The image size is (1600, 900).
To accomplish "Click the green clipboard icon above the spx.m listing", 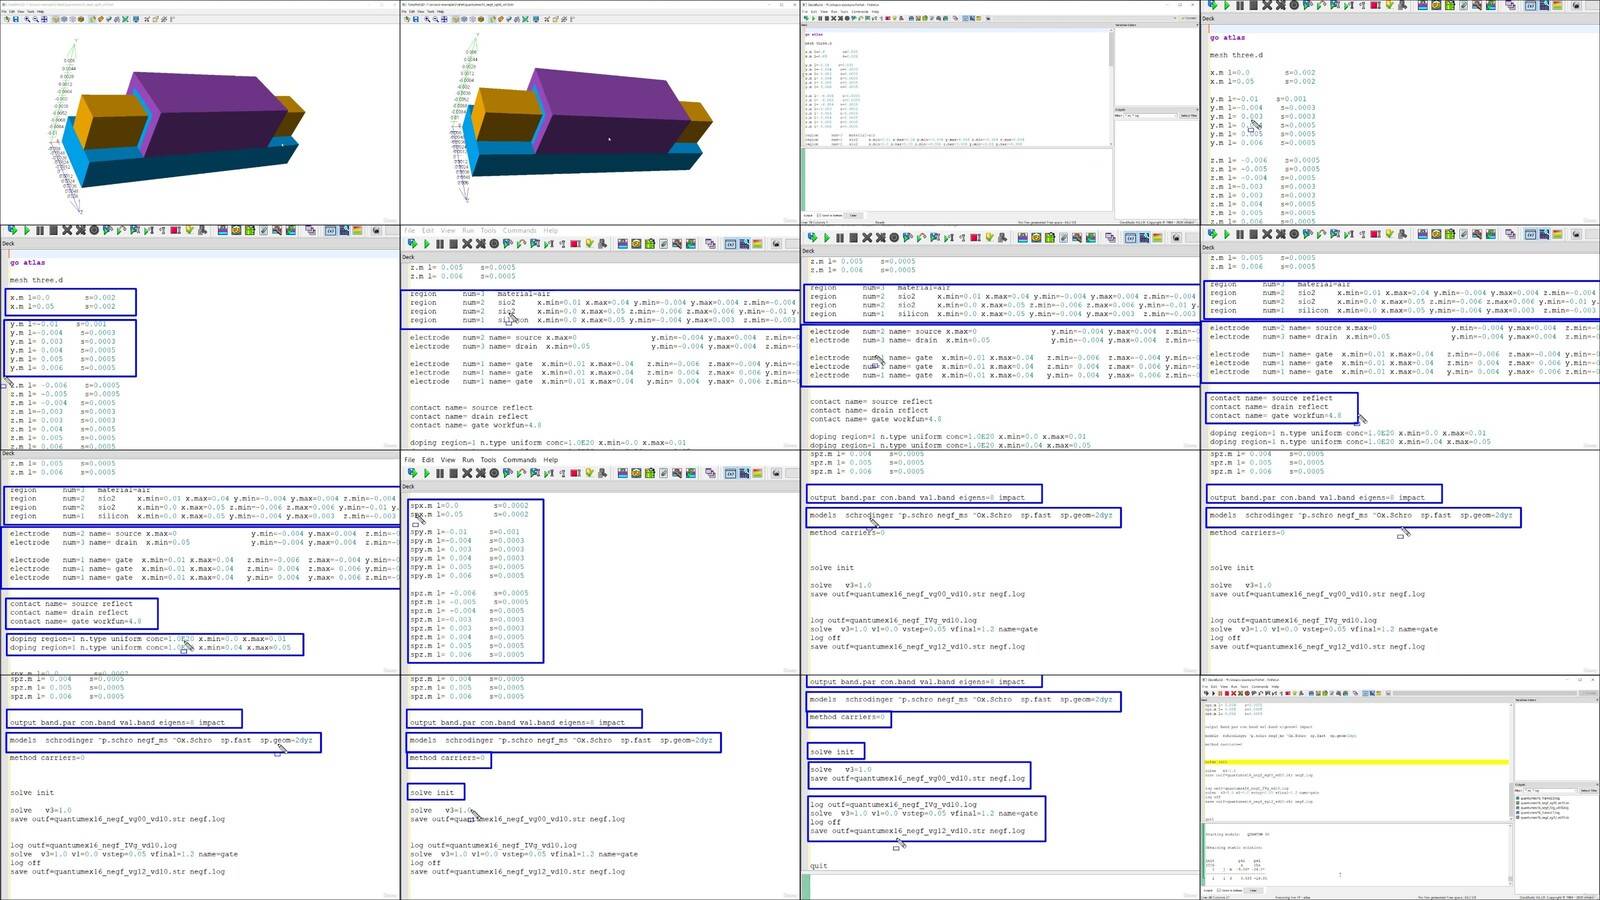I will (649, 473).
